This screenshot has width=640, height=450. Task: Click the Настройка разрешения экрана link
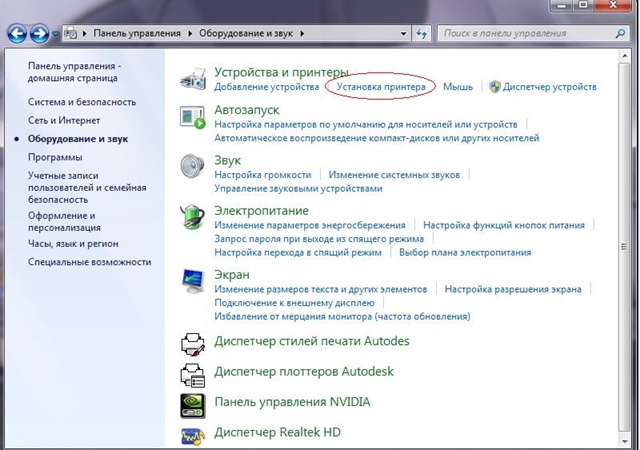pyautogui.click(x=513, y=289)
